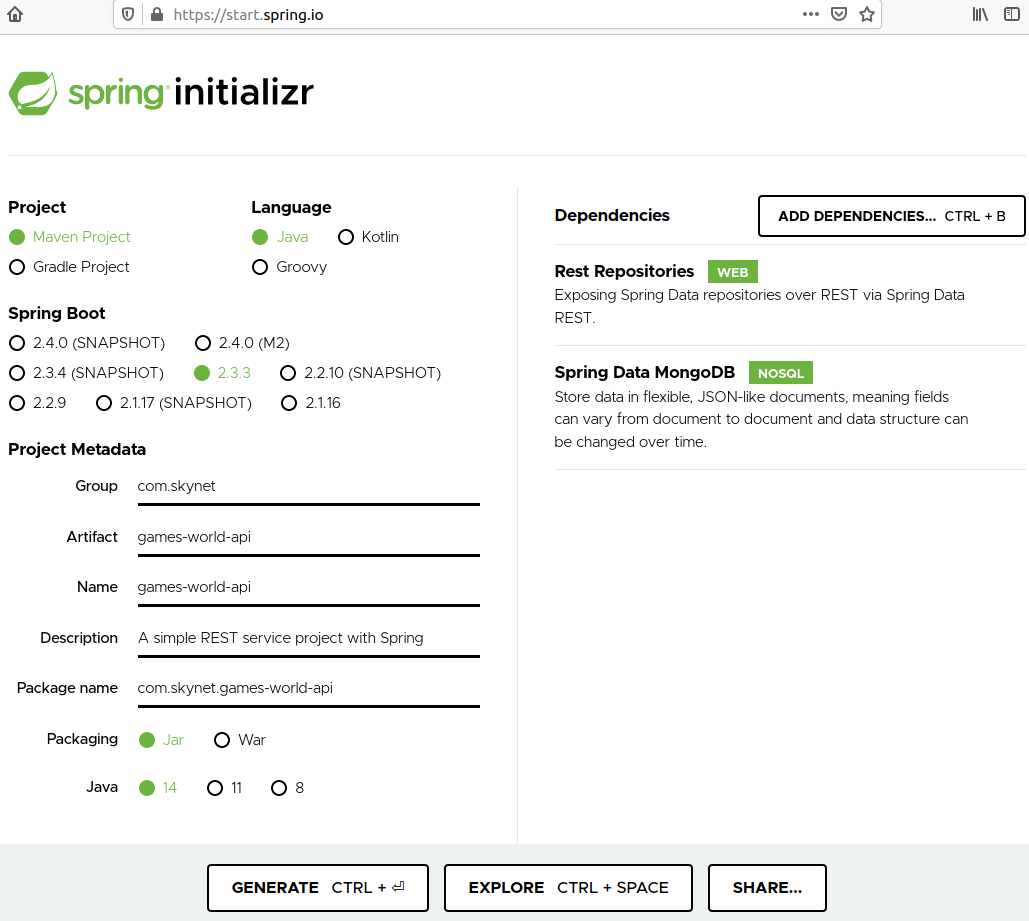Toggle the browser sidebar icon
This screenshot has width=1029, height=921.
tap(1012, 14)
